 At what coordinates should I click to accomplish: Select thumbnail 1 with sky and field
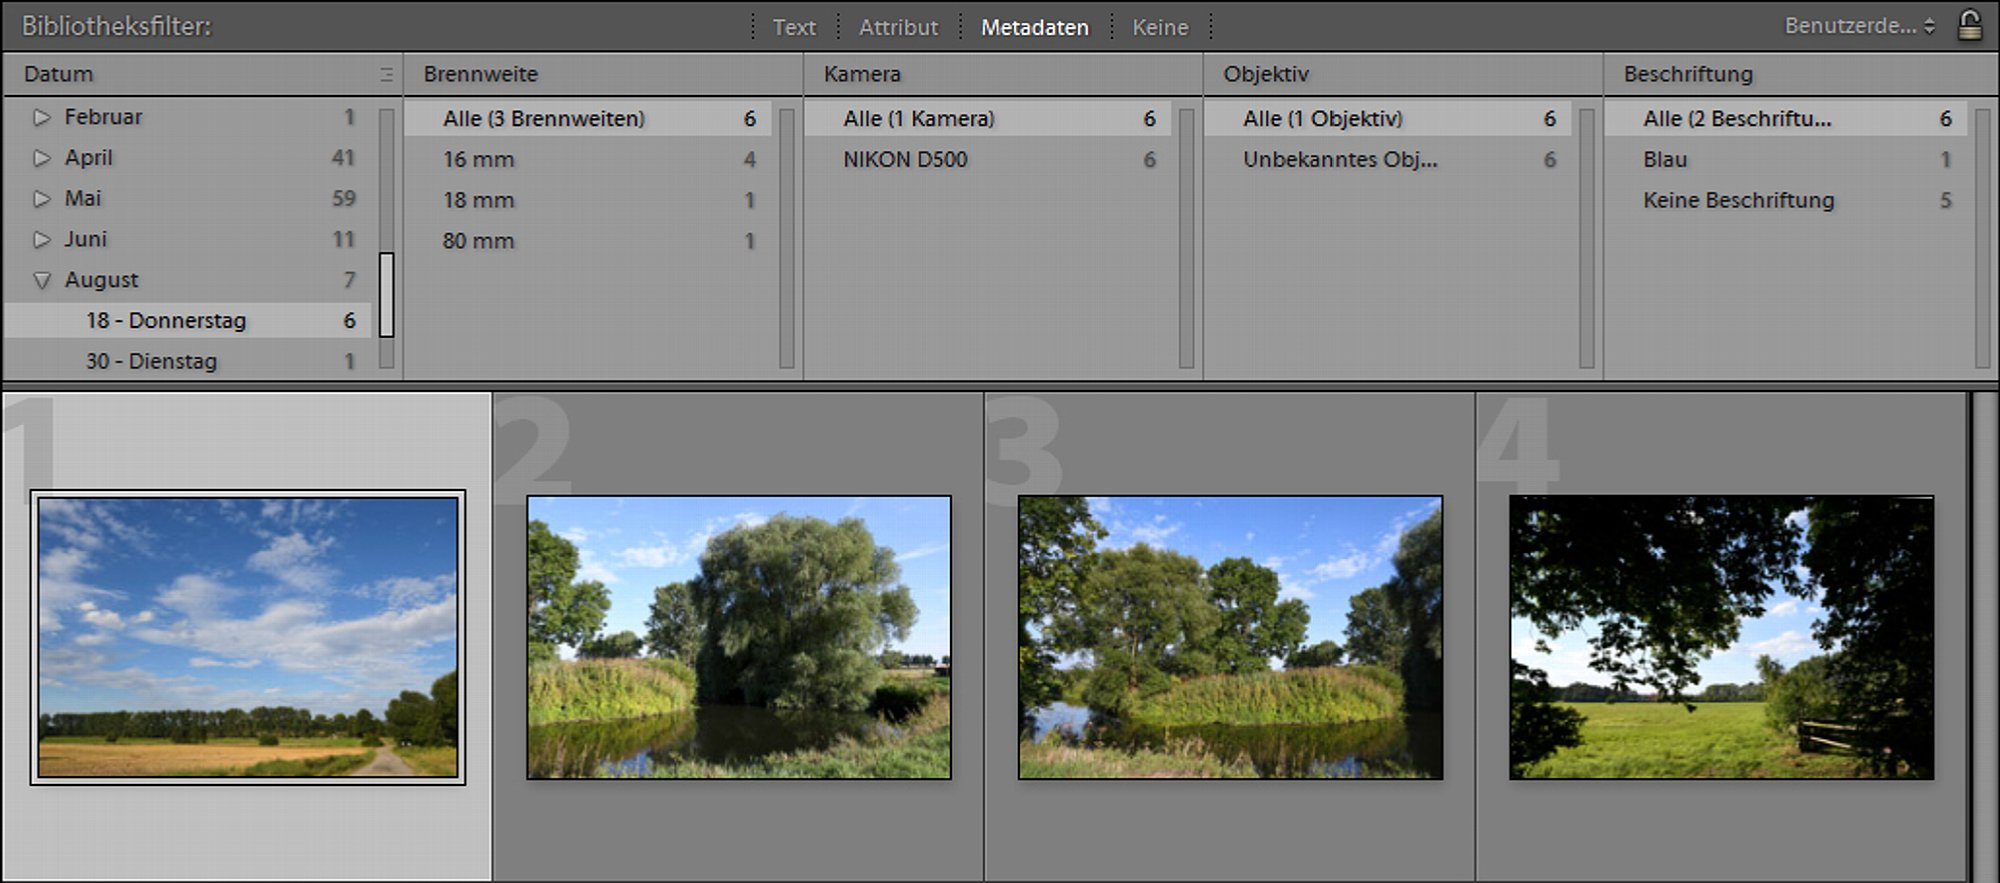pyautogui.click(x=248, y=637)
